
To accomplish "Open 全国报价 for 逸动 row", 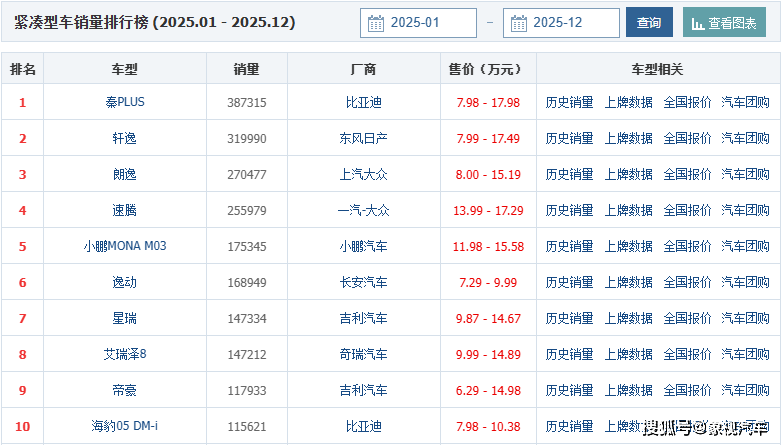I will (x=687, y=282).
